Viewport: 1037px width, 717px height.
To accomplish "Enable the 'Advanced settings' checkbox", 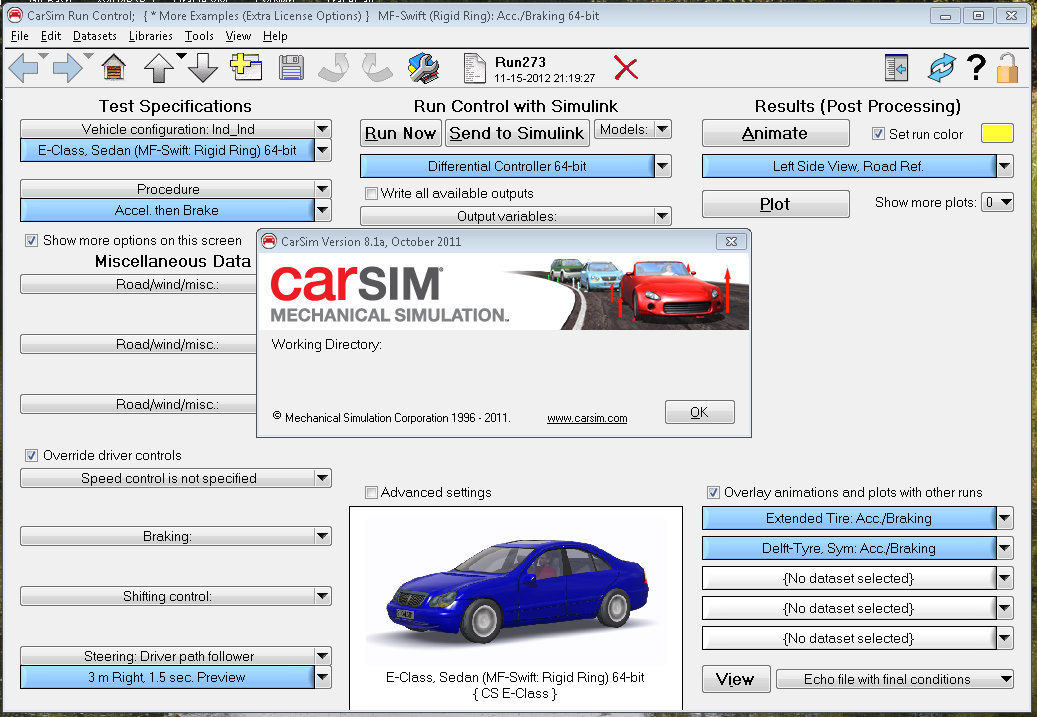I will 372,492.
